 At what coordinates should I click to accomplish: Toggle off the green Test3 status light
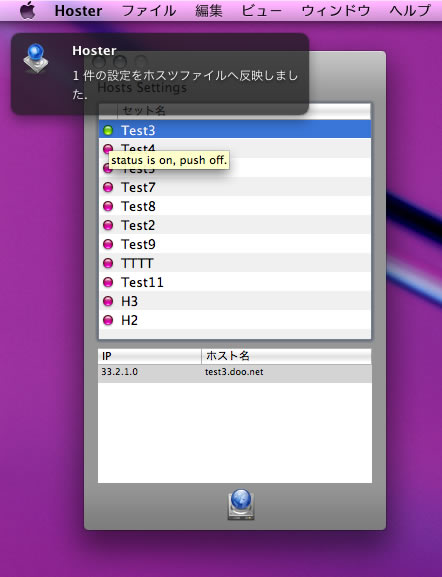coord(108,130)
